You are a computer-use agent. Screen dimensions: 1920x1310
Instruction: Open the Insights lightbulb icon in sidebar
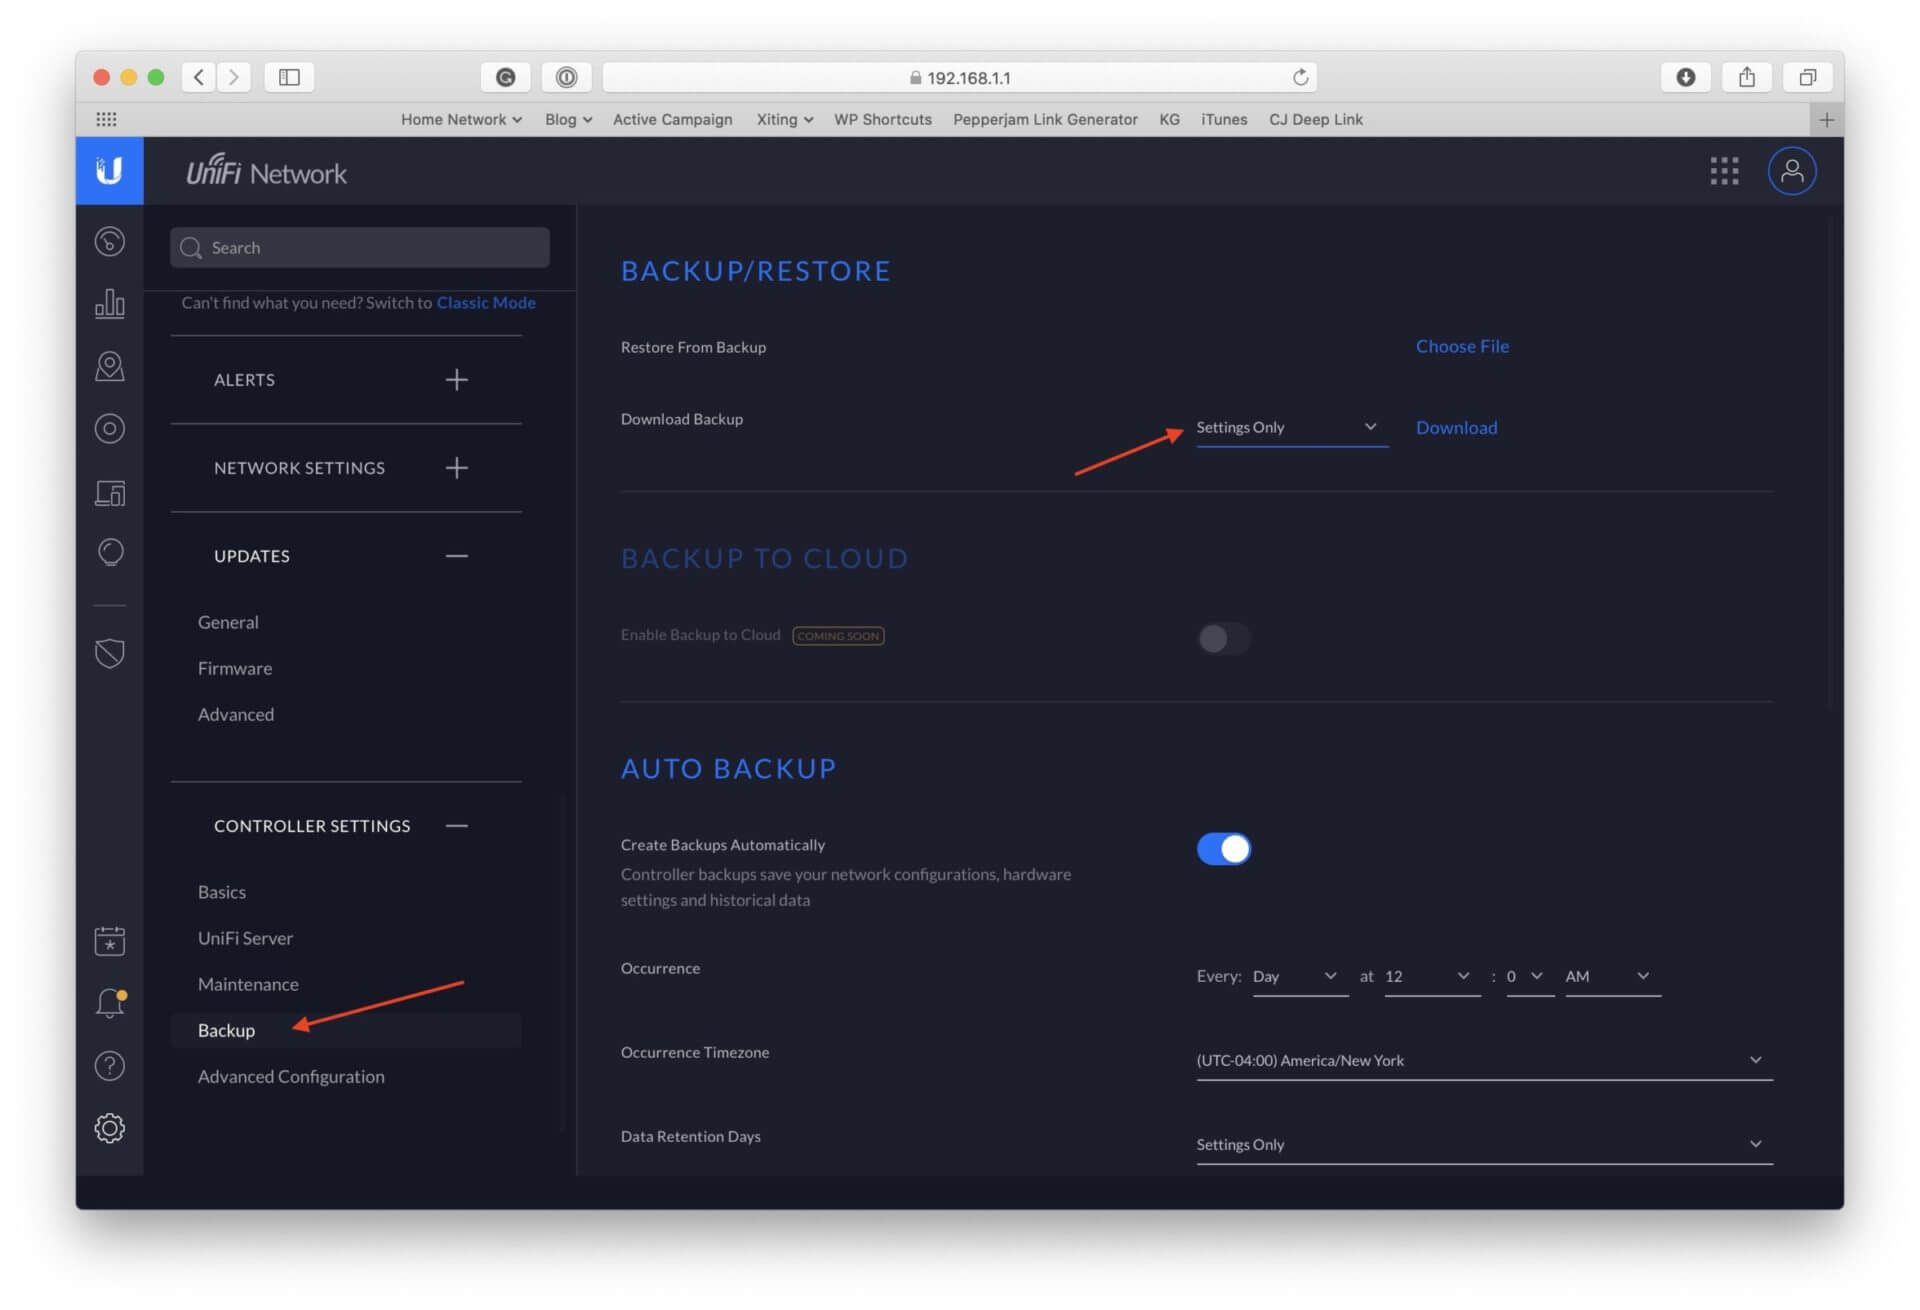pos(110,552)
